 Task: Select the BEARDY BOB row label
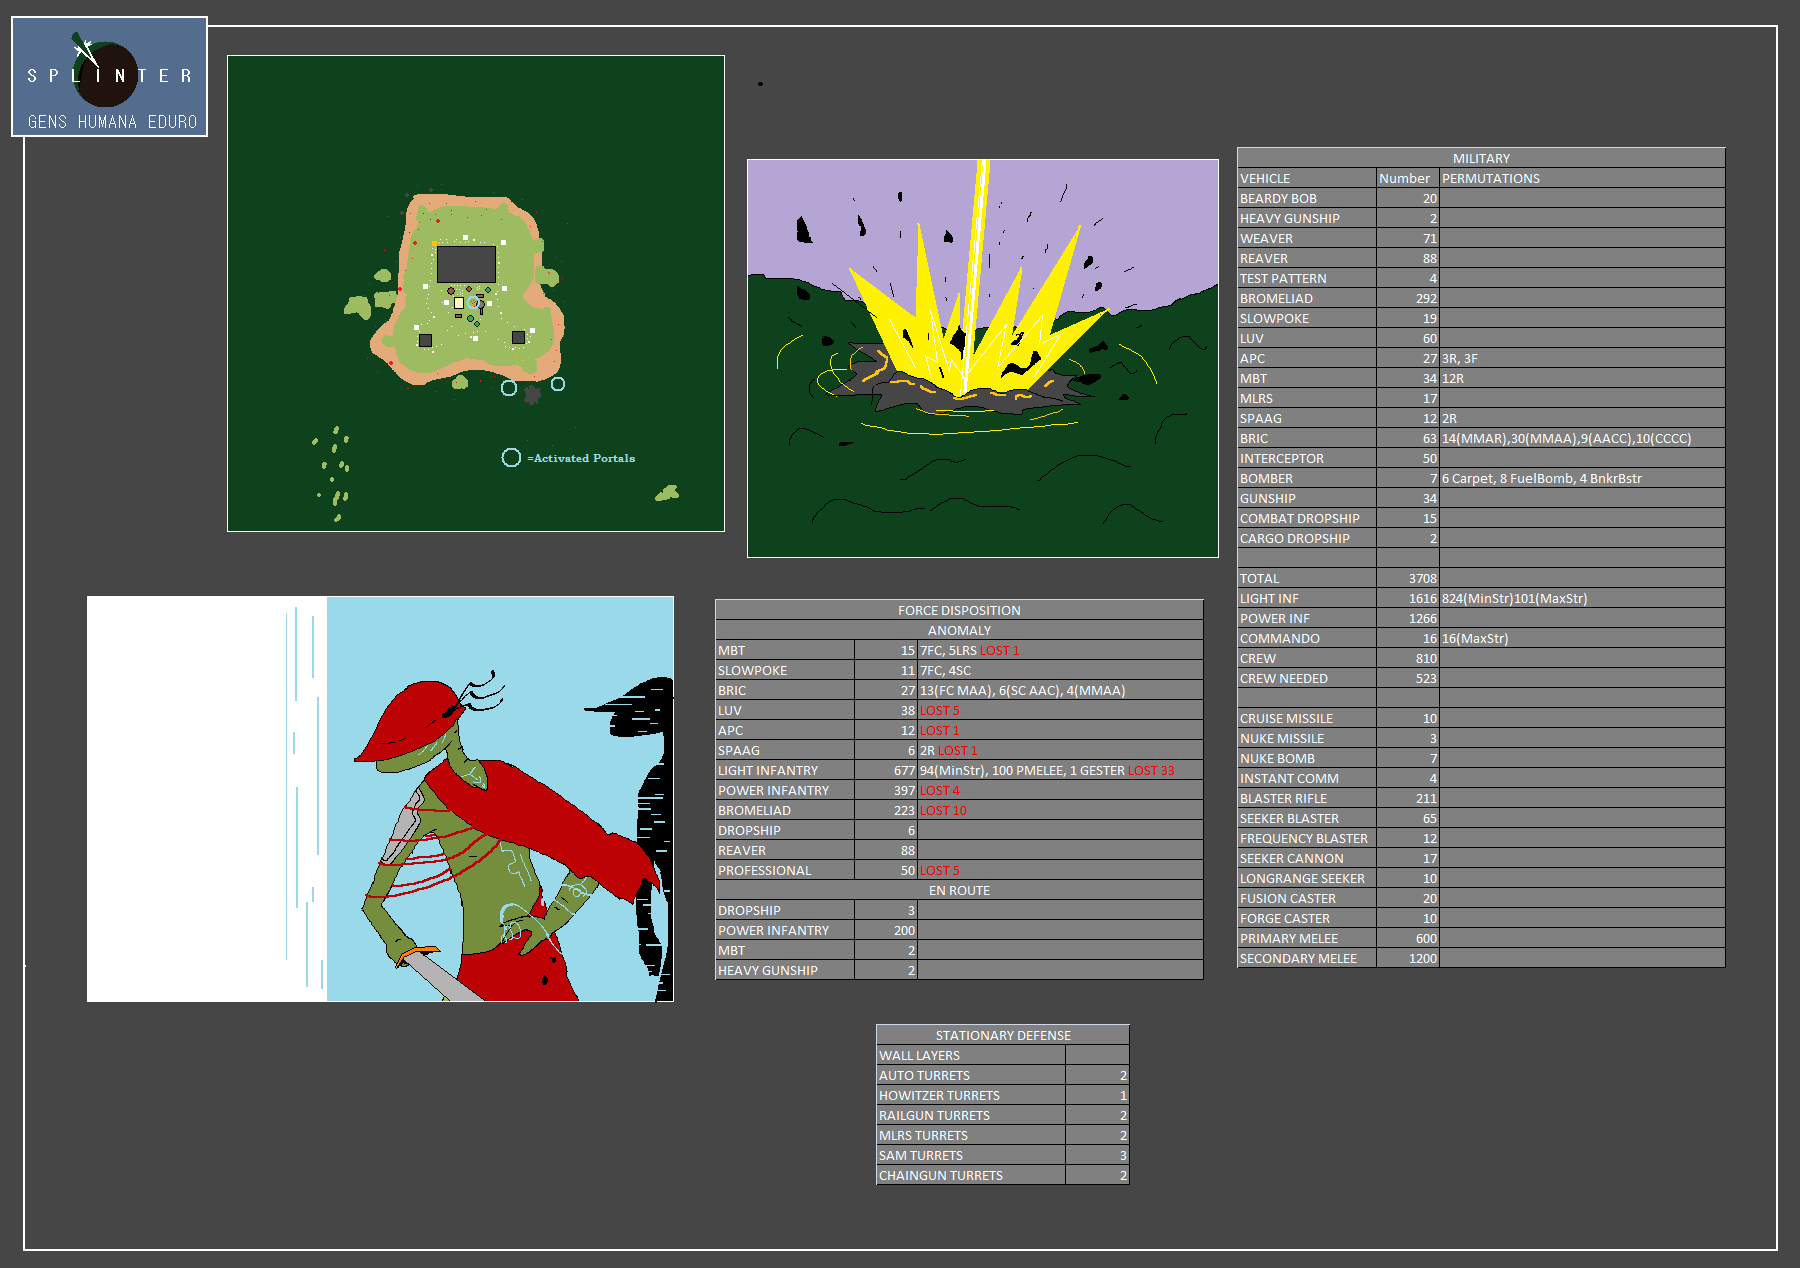click(x=1278, y=198)
